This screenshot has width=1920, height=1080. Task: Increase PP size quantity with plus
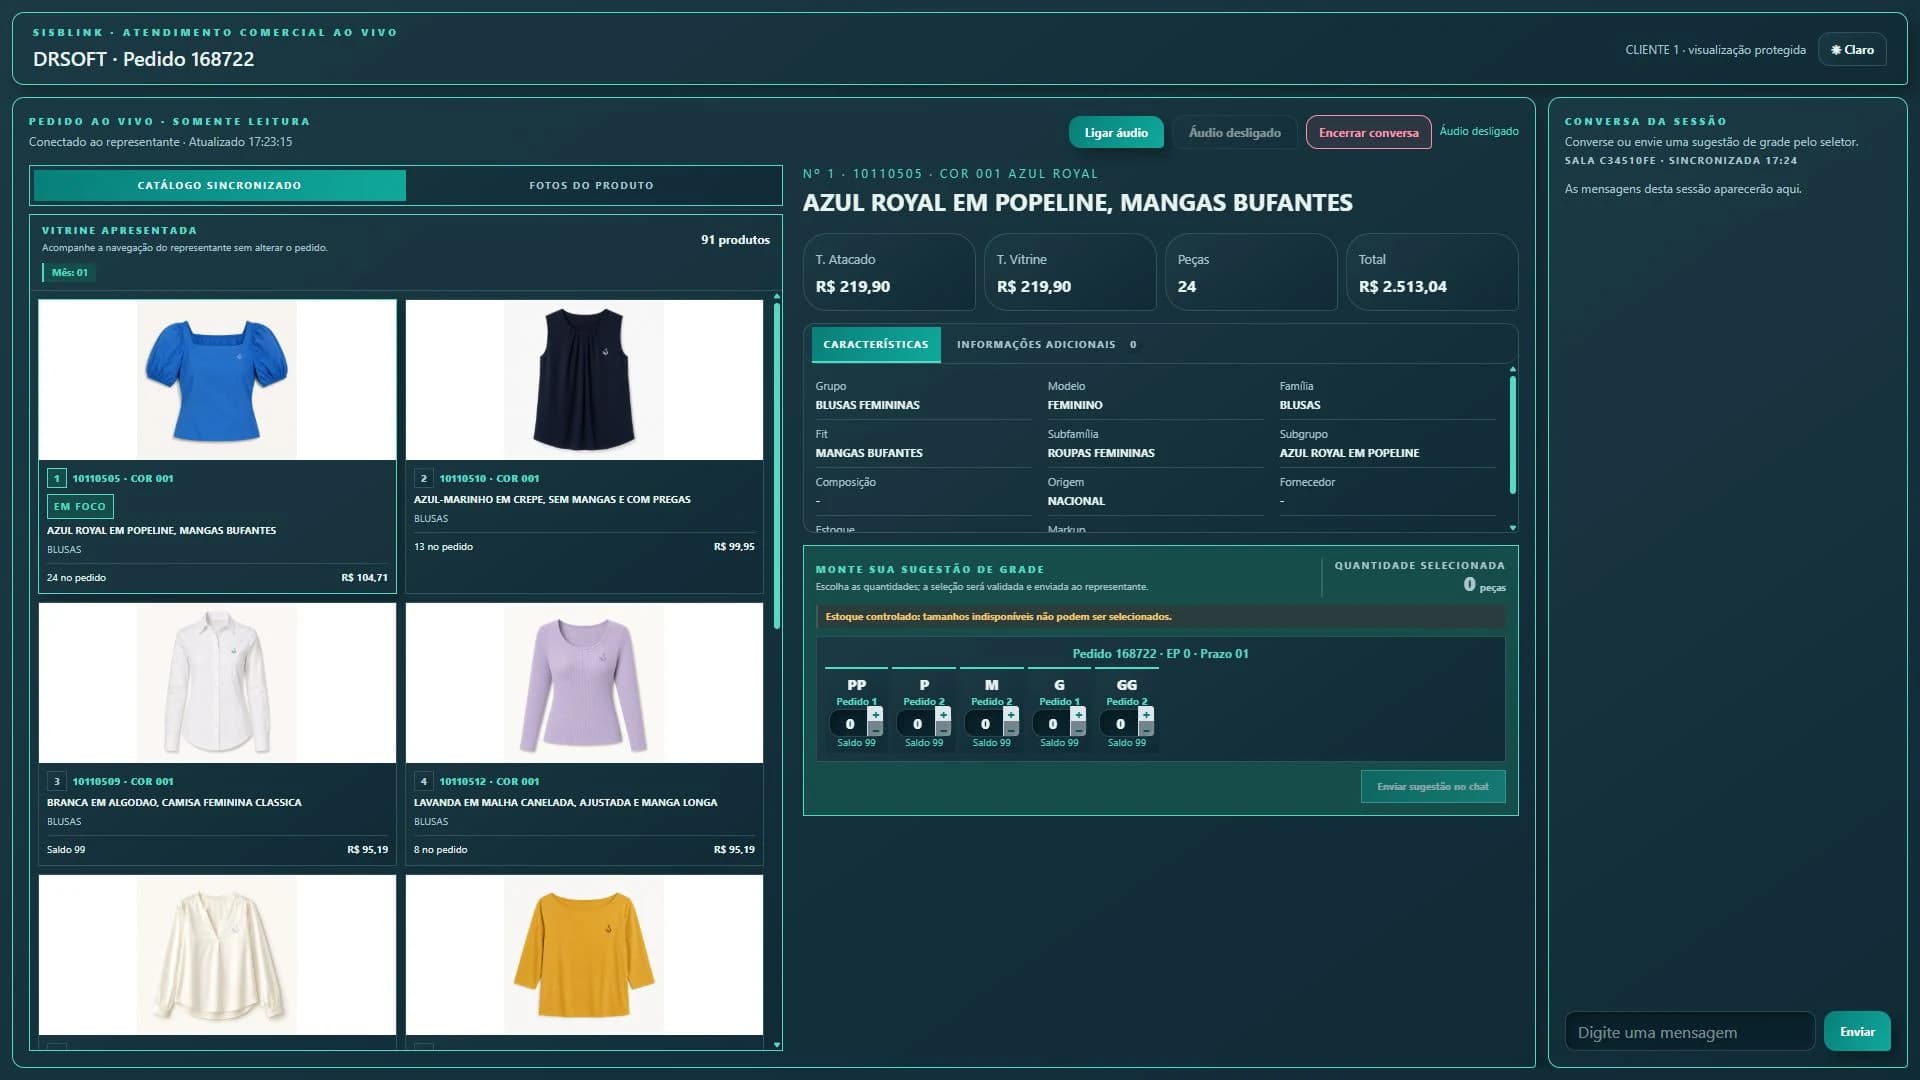[x=876, y=715]
